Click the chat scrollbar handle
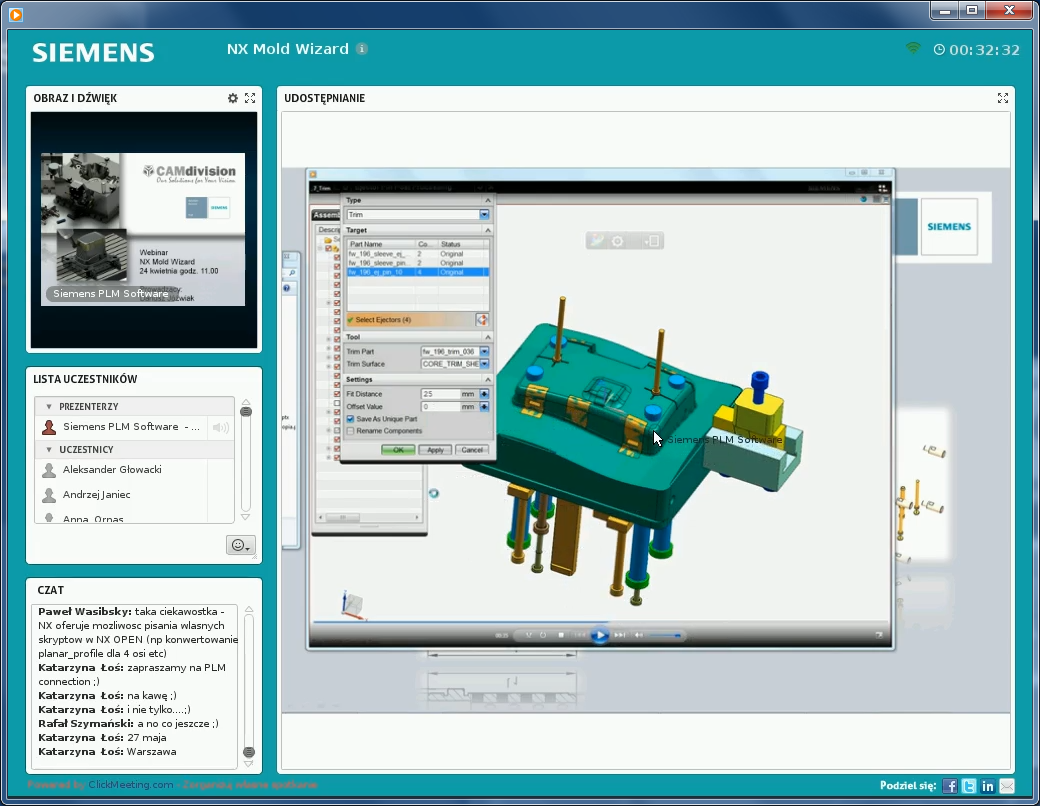 [249, 752]
